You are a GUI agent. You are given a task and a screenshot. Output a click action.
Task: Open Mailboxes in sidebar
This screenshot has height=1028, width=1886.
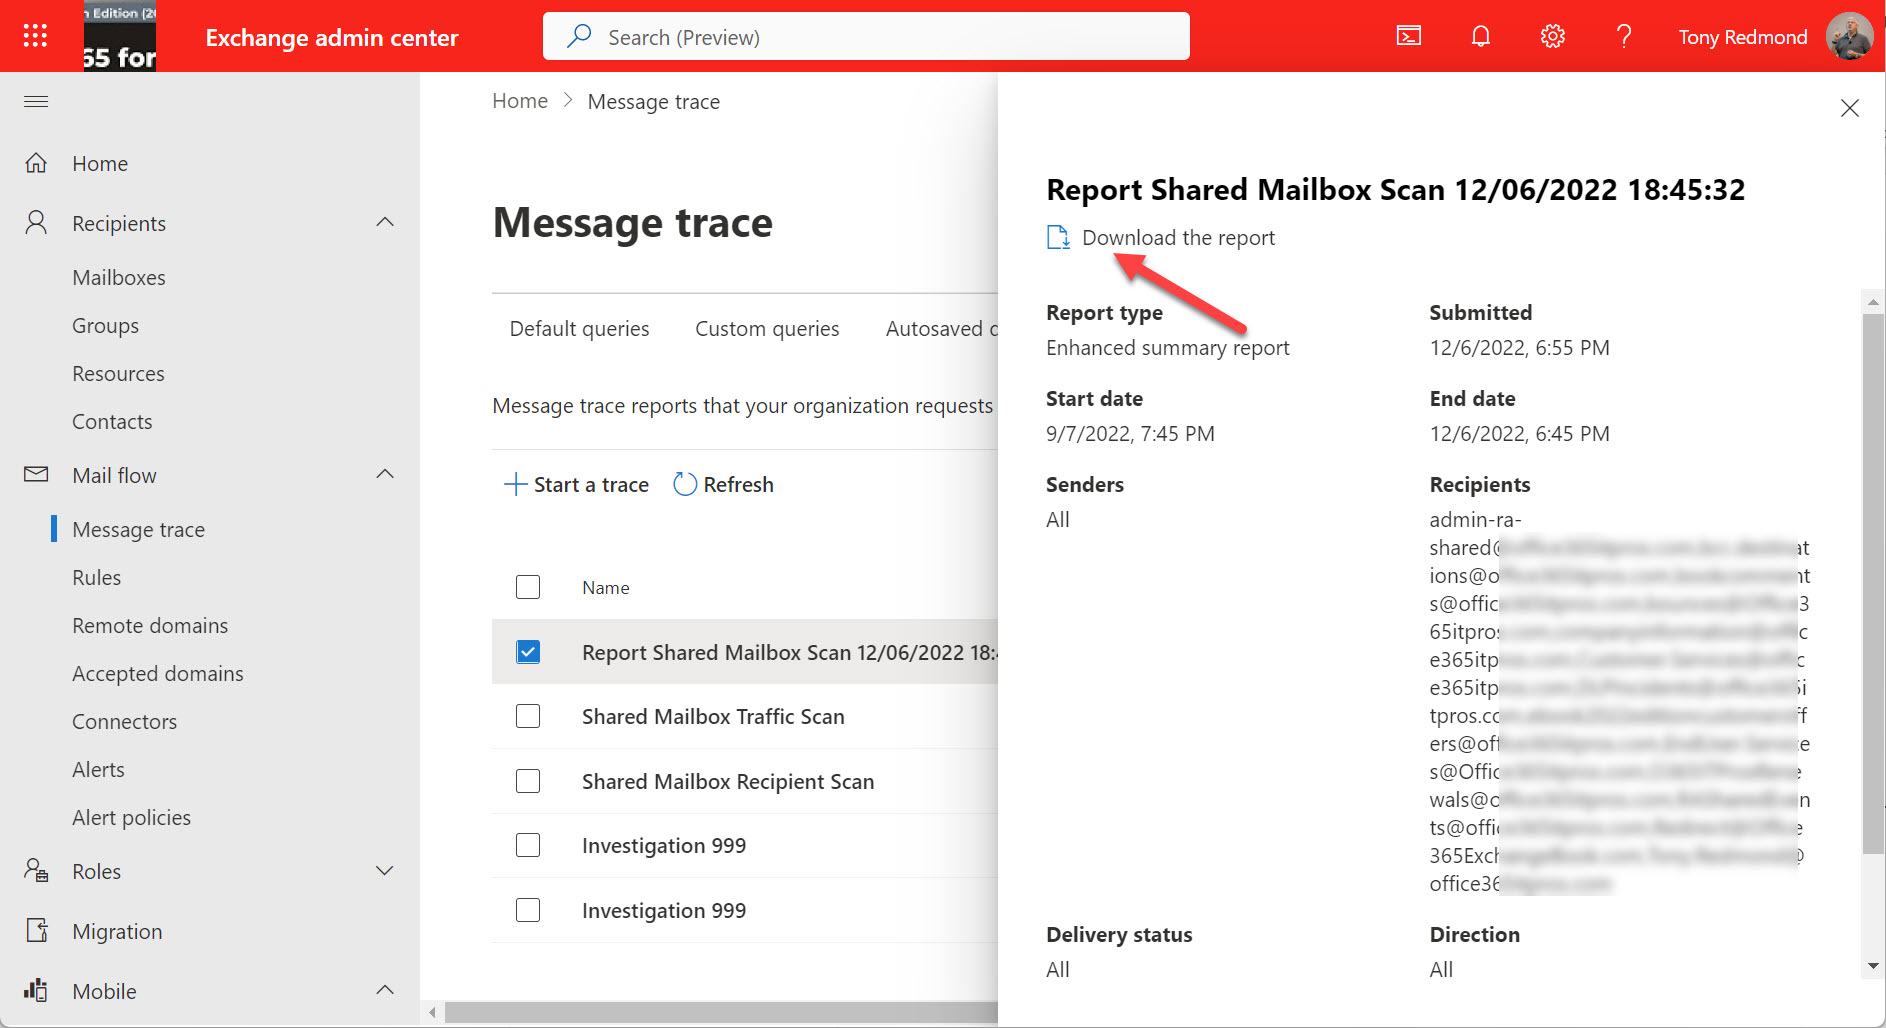pyautogui.click(x=119, y=278)
